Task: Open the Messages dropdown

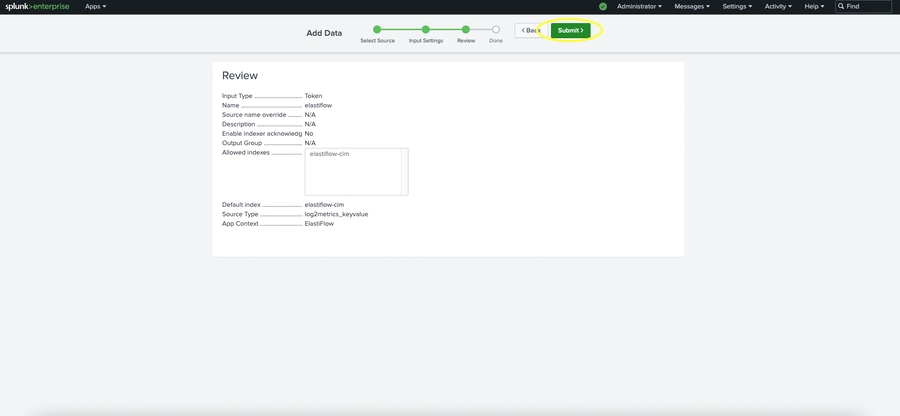Action: 692,6
